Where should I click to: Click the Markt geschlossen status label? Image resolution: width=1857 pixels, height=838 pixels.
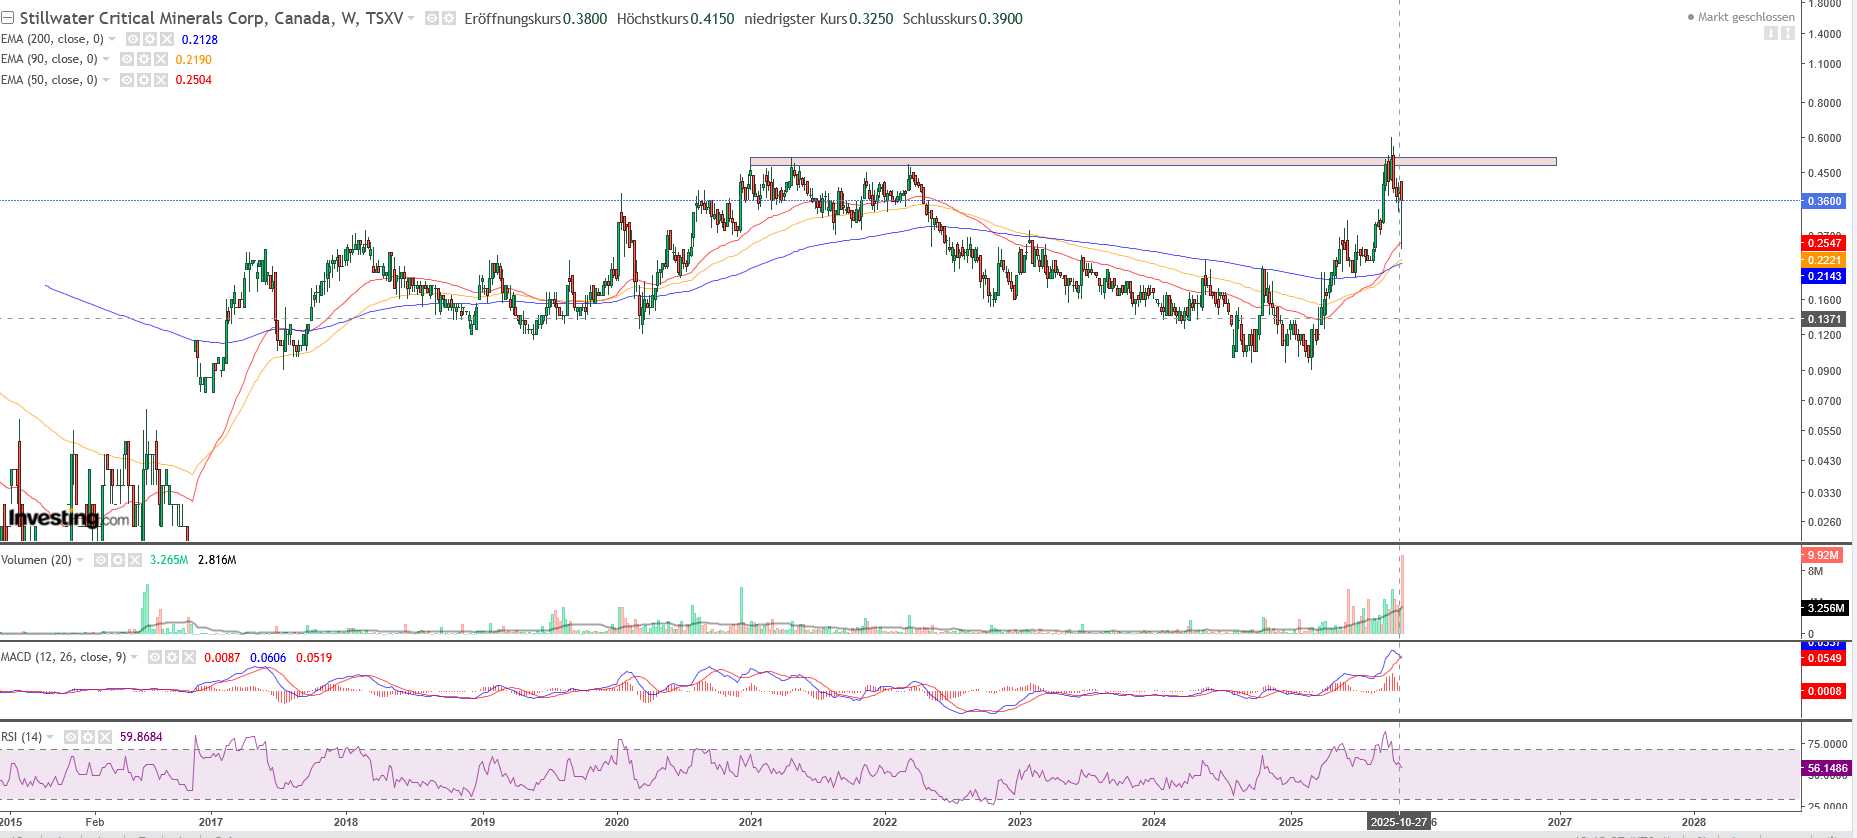coord(1744,17)
